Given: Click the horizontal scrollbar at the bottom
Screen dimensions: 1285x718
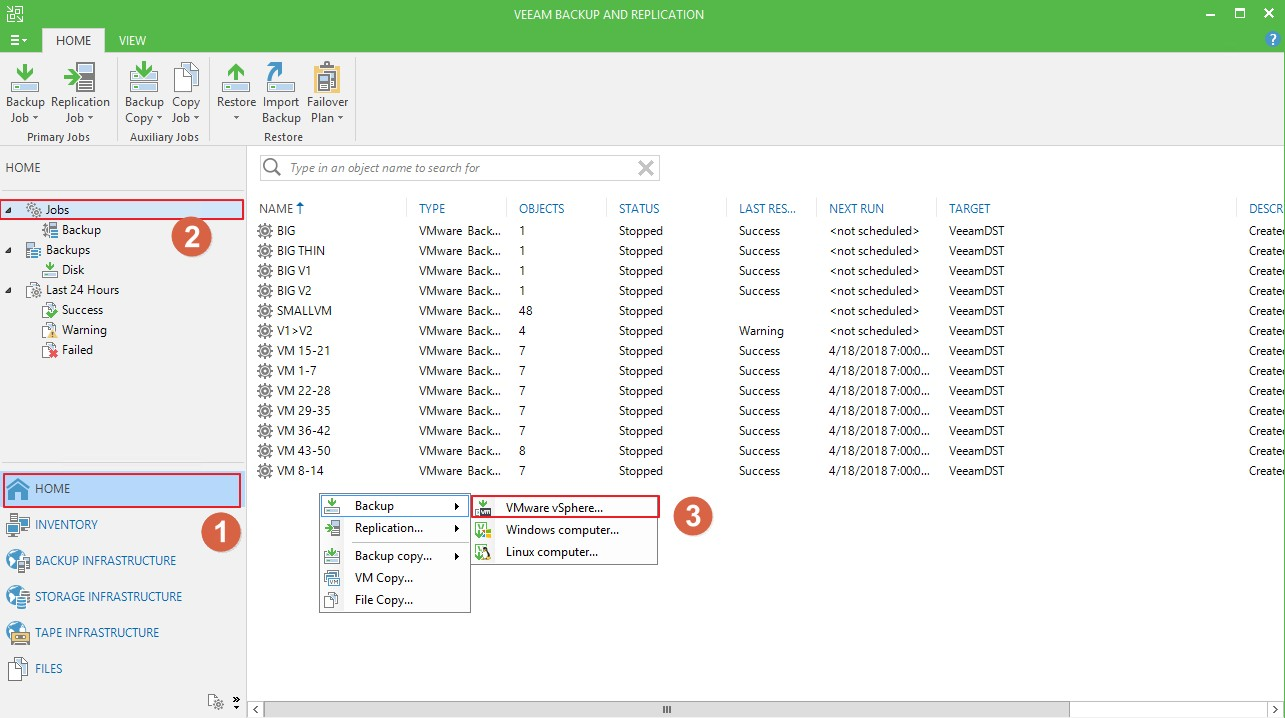Looking at the screenshot, I should coord(666,709).
